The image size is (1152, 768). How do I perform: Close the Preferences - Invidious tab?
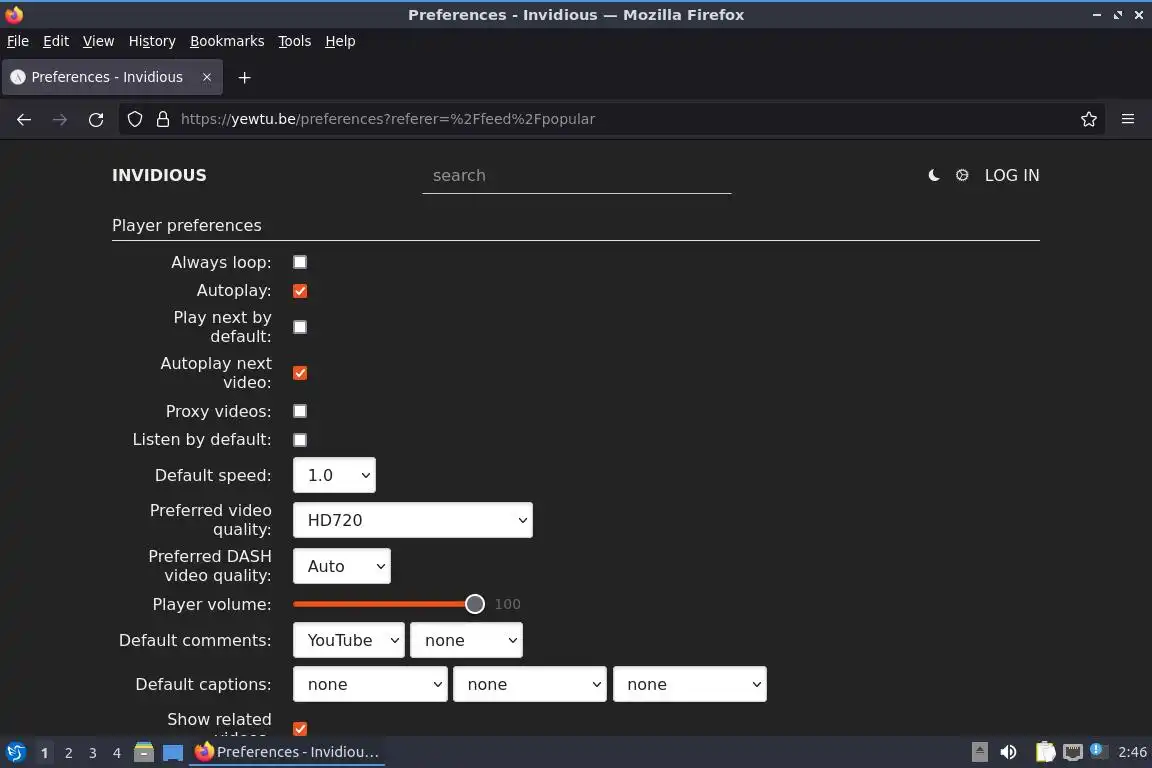click(x=206, y=77)
